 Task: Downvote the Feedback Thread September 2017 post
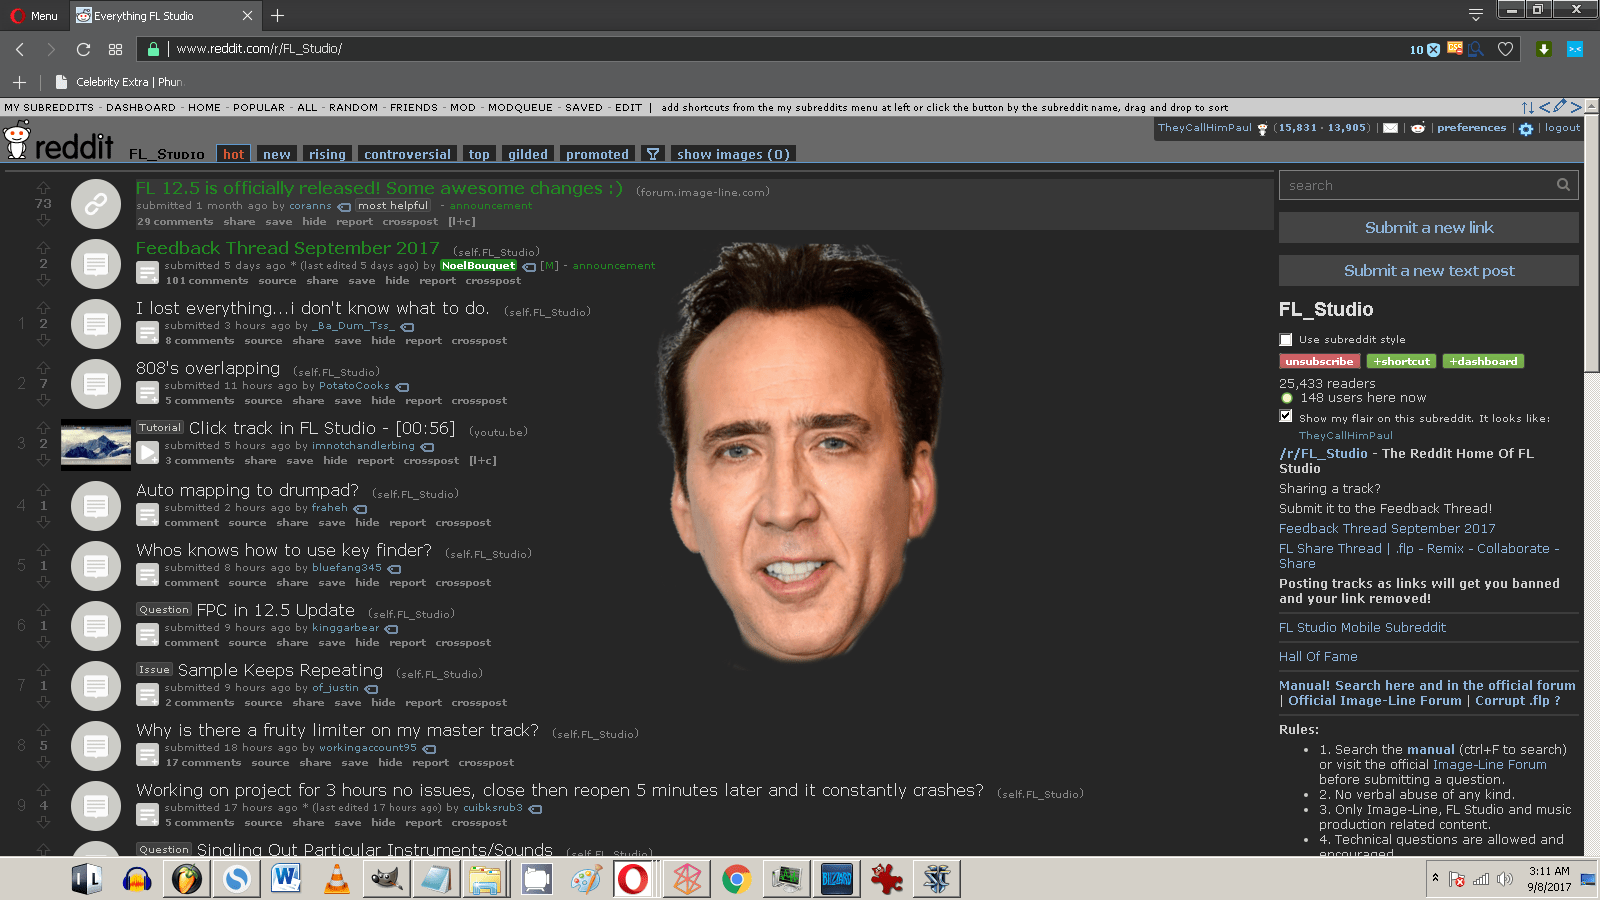coord(43,280)
